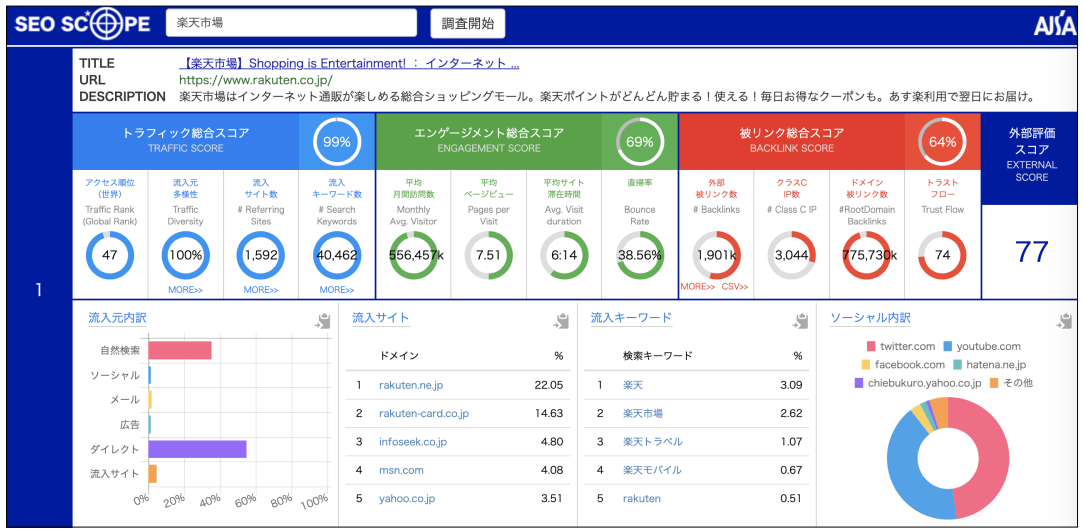Copy the 流入キーワード table via its clipboard icon

(x=801, y=321)
